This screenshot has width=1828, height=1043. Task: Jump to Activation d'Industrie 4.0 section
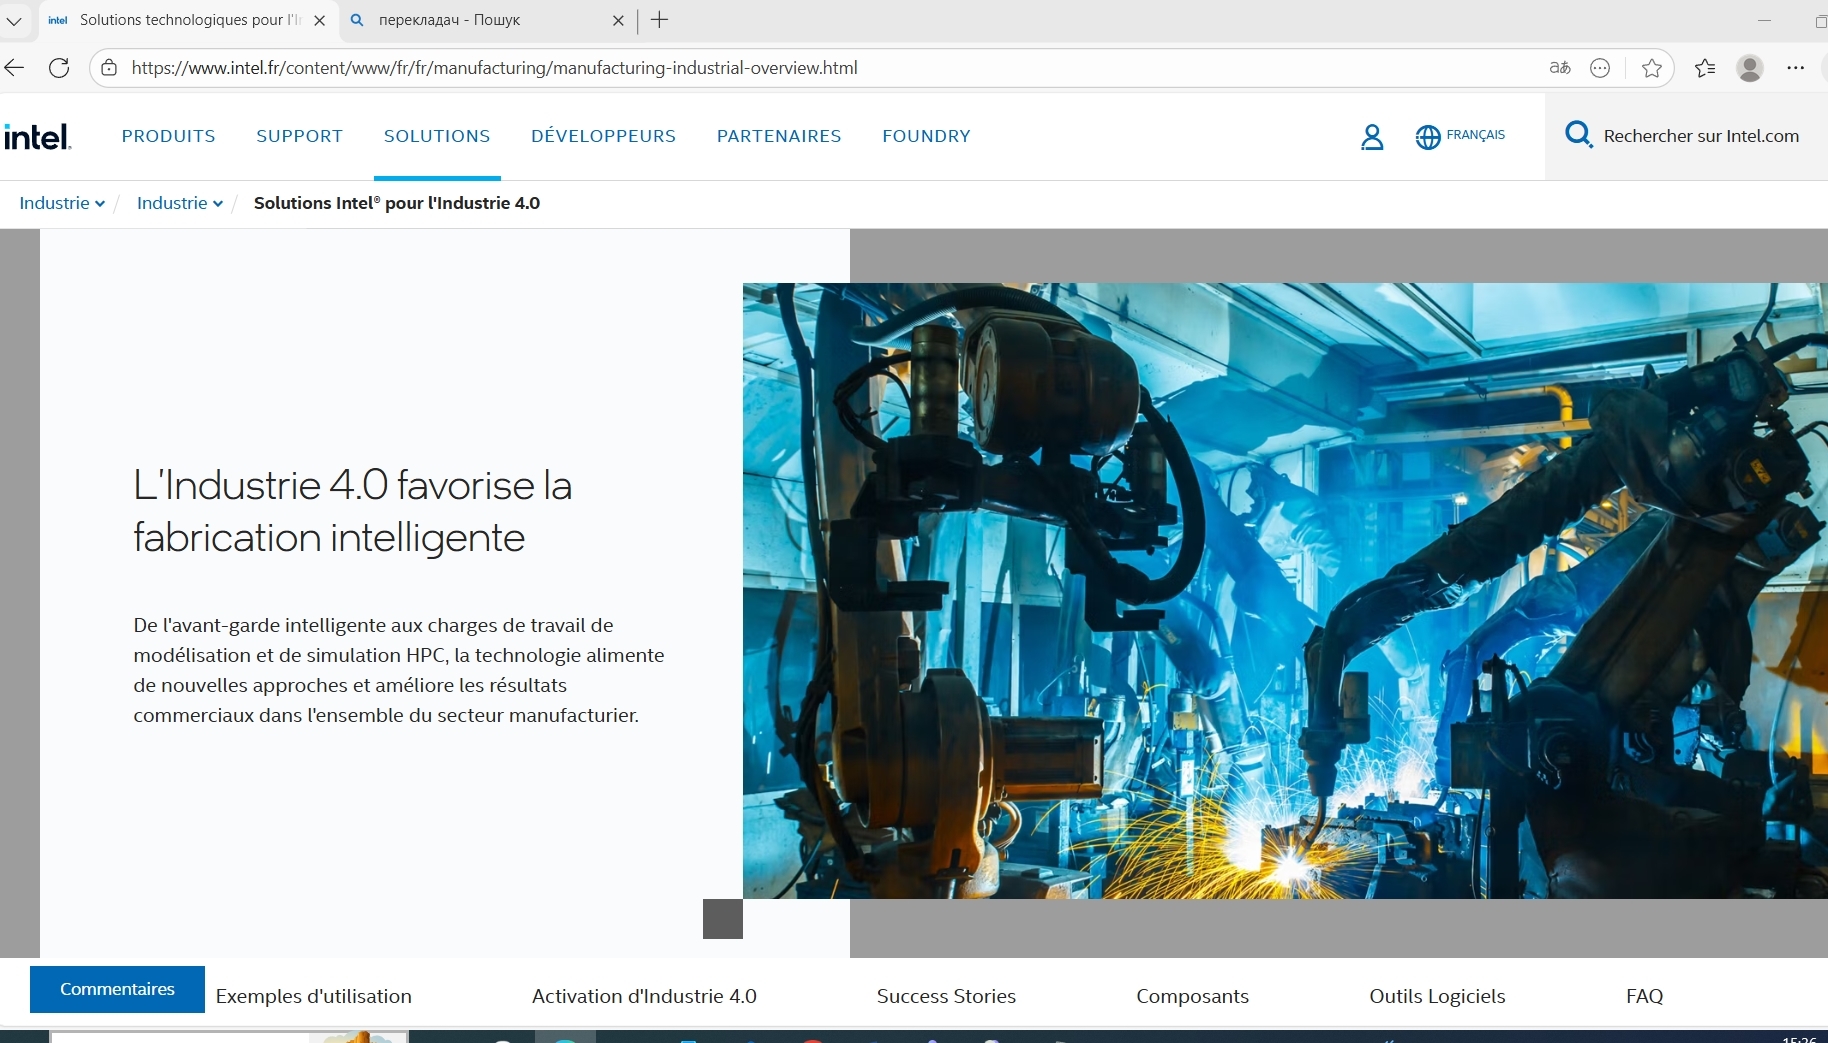point(644,996)
